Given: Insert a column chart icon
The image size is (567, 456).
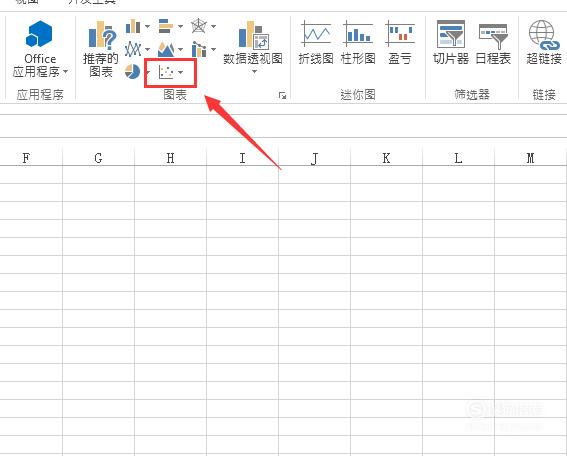Looking at the screenshot, I should (x=133, y=26).
